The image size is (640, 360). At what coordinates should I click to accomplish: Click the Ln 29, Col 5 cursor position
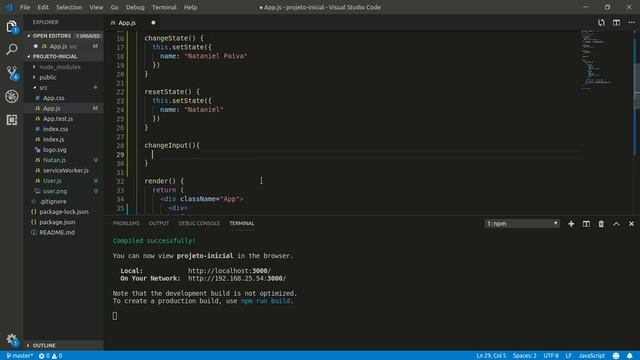[x=491, y=356]
